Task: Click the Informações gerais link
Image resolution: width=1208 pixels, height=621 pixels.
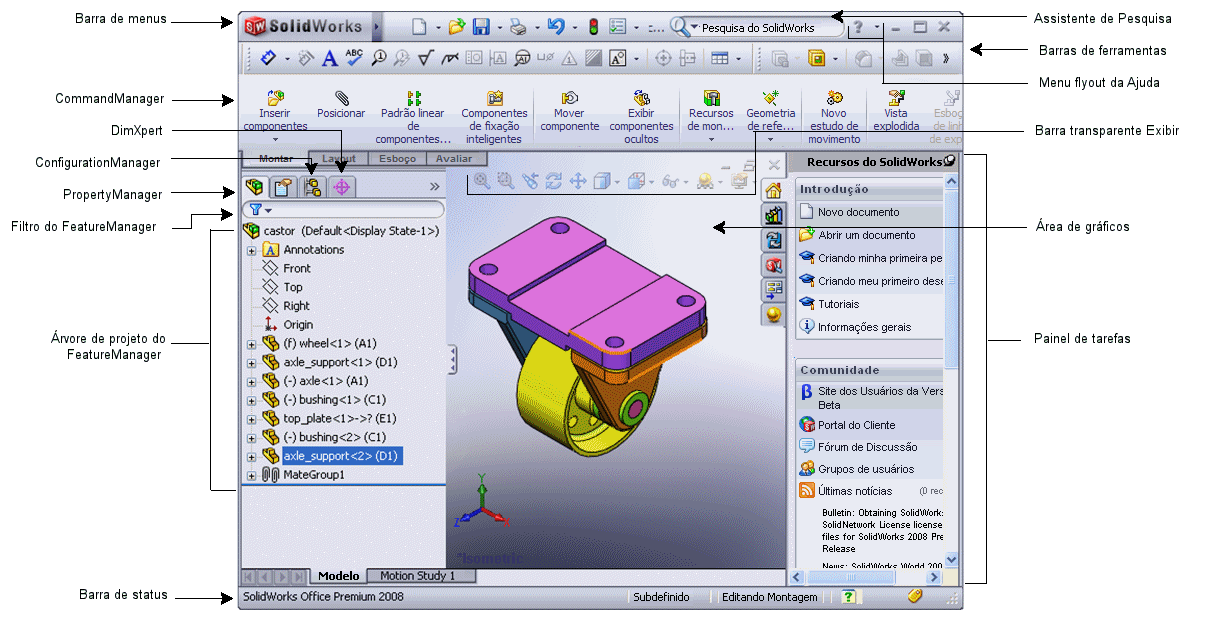Action: [x=865, y=327]
